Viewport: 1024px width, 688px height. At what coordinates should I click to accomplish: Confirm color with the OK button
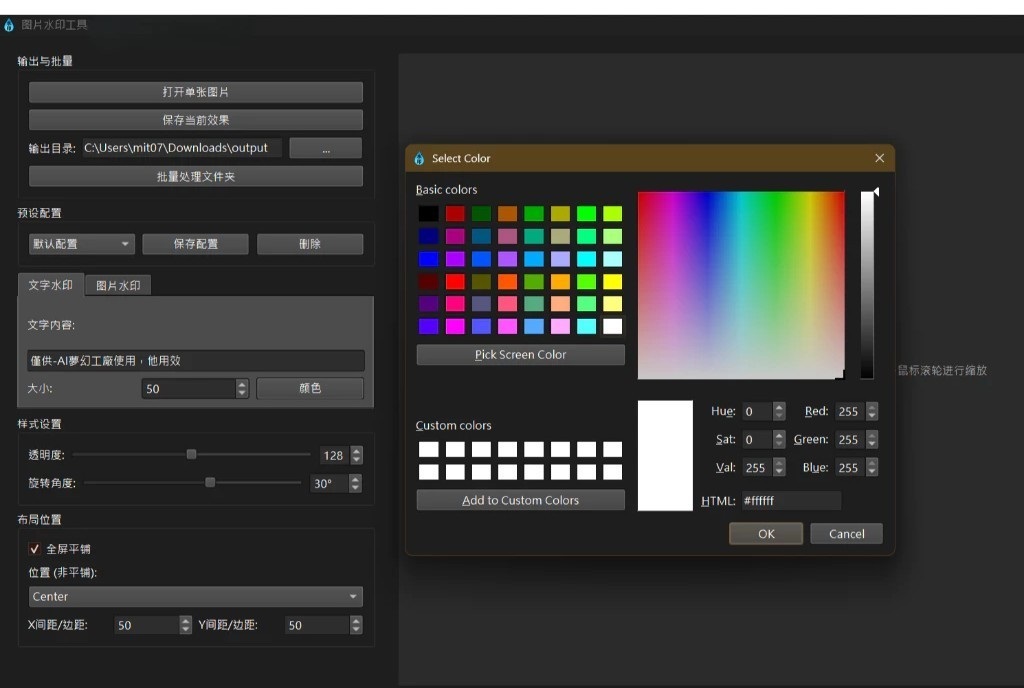click(766, 534)
